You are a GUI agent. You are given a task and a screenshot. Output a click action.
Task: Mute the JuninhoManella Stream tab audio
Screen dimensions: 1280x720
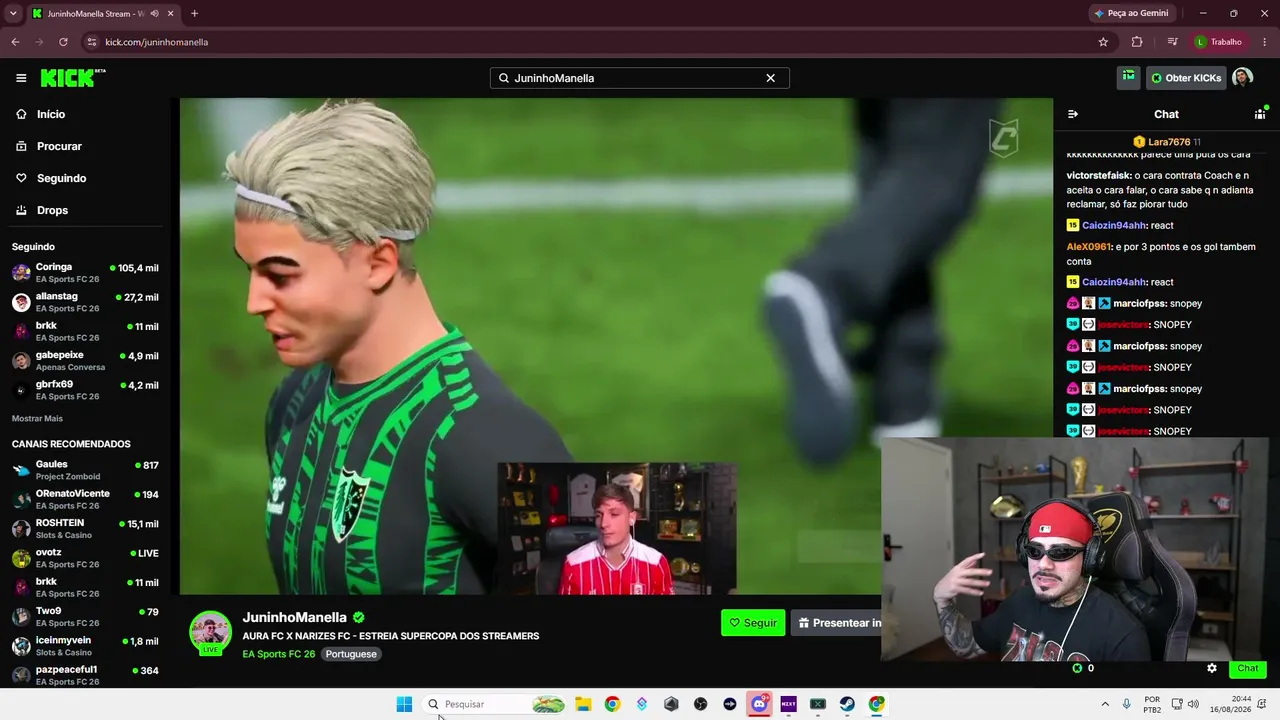pyautogui.click(x=154, y=13)
